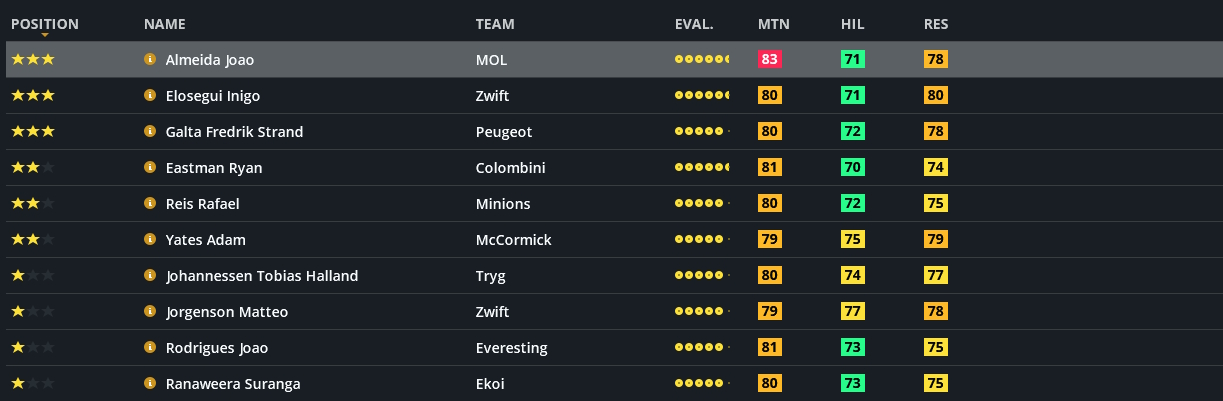Sort by the MTN column header

(x=772, y=24)
